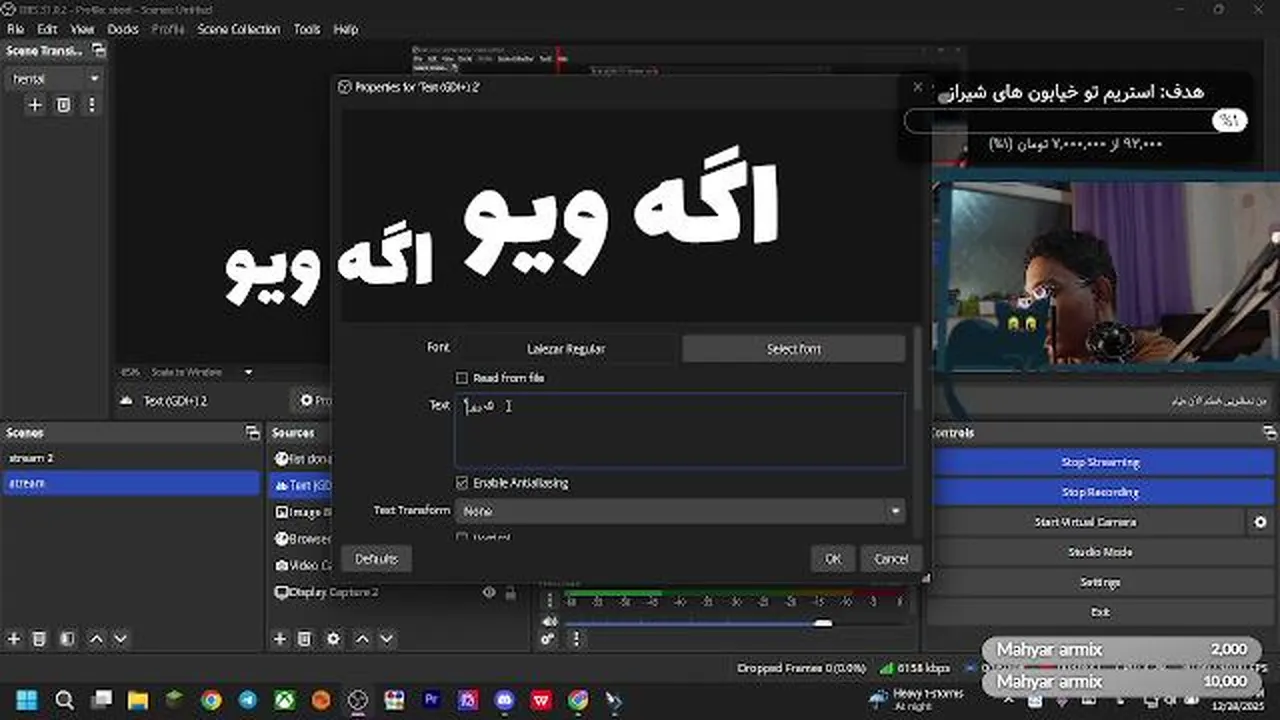Move scene down with Scenes down arrow
Screen dimensions: 1280x720
point(120,638)
